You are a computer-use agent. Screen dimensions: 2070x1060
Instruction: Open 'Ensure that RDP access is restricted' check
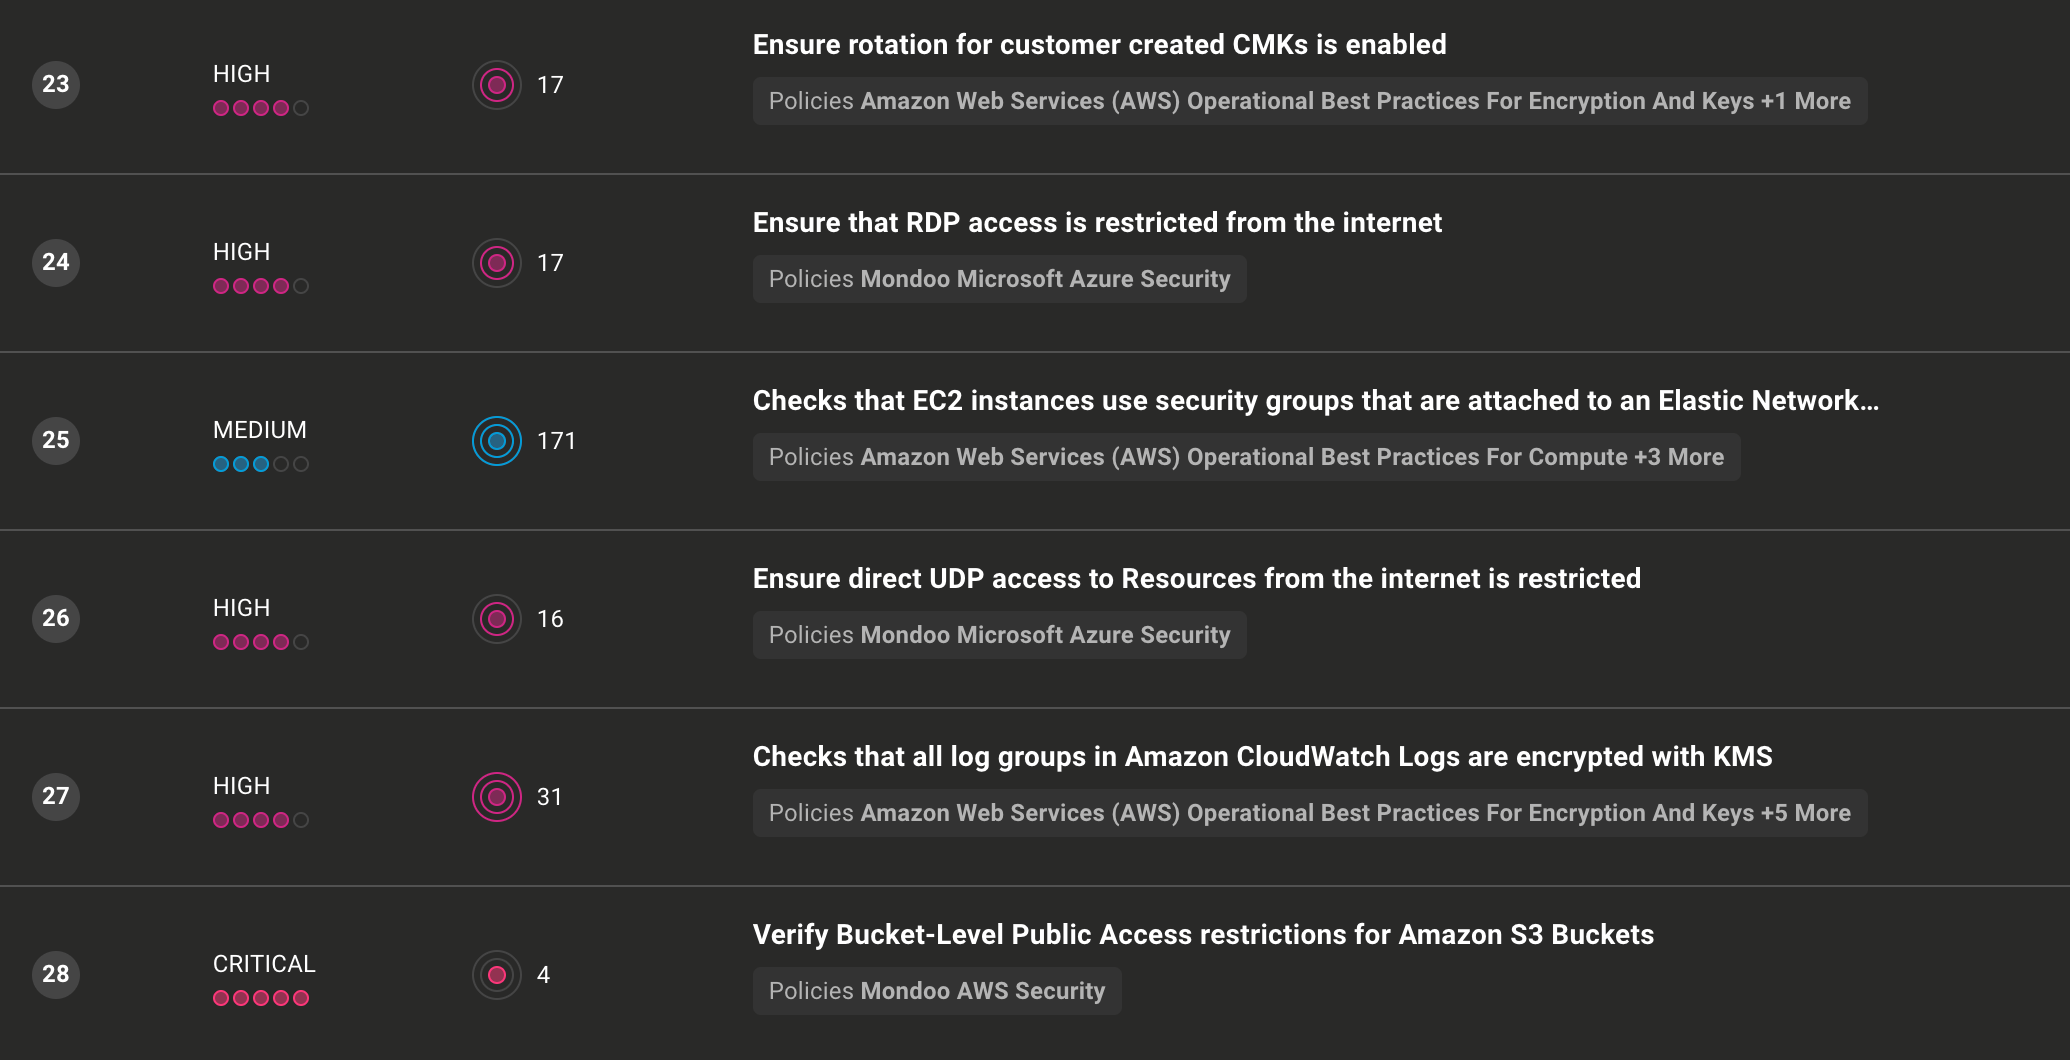[x=1097, y=223]
